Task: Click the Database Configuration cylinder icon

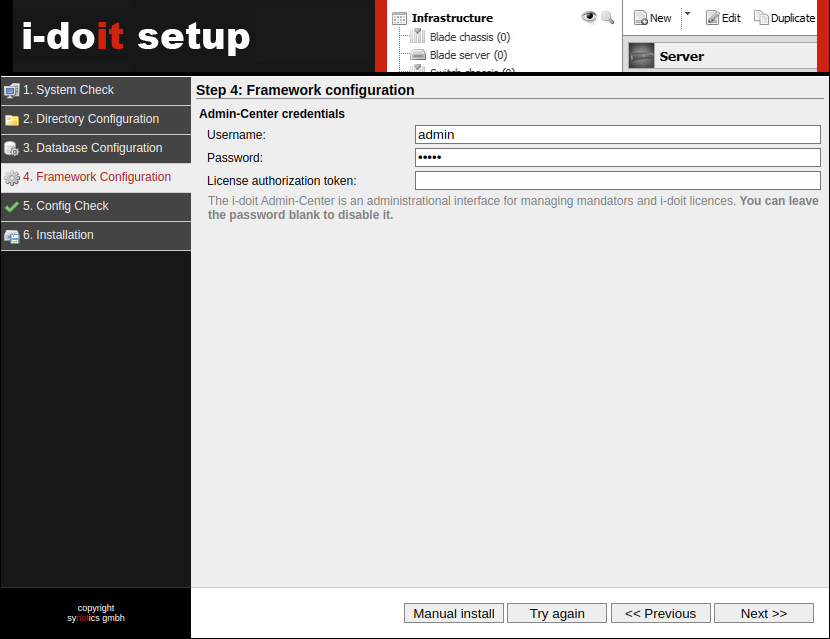Action: tap(12, 149)
